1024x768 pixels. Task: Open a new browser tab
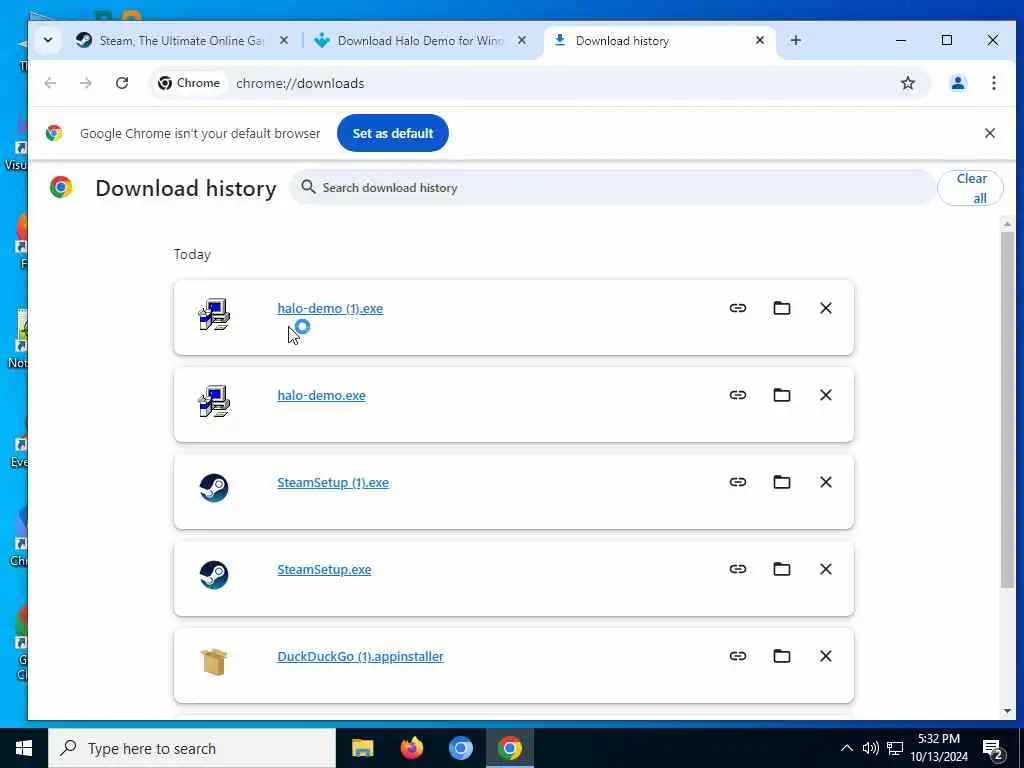coord(795,40)
